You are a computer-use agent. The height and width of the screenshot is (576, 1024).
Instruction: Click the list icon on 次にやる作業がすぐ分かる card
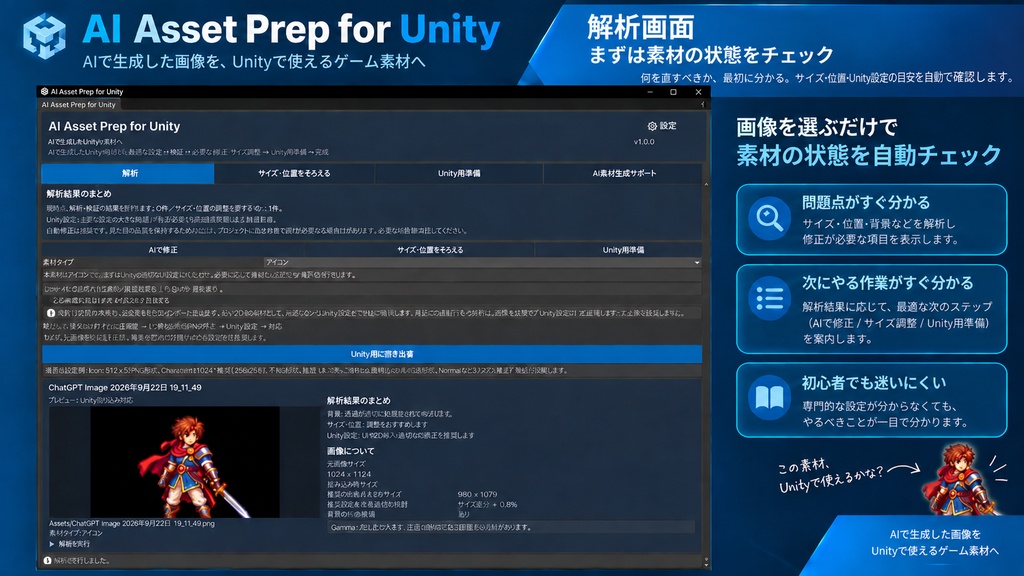(769, 299)
